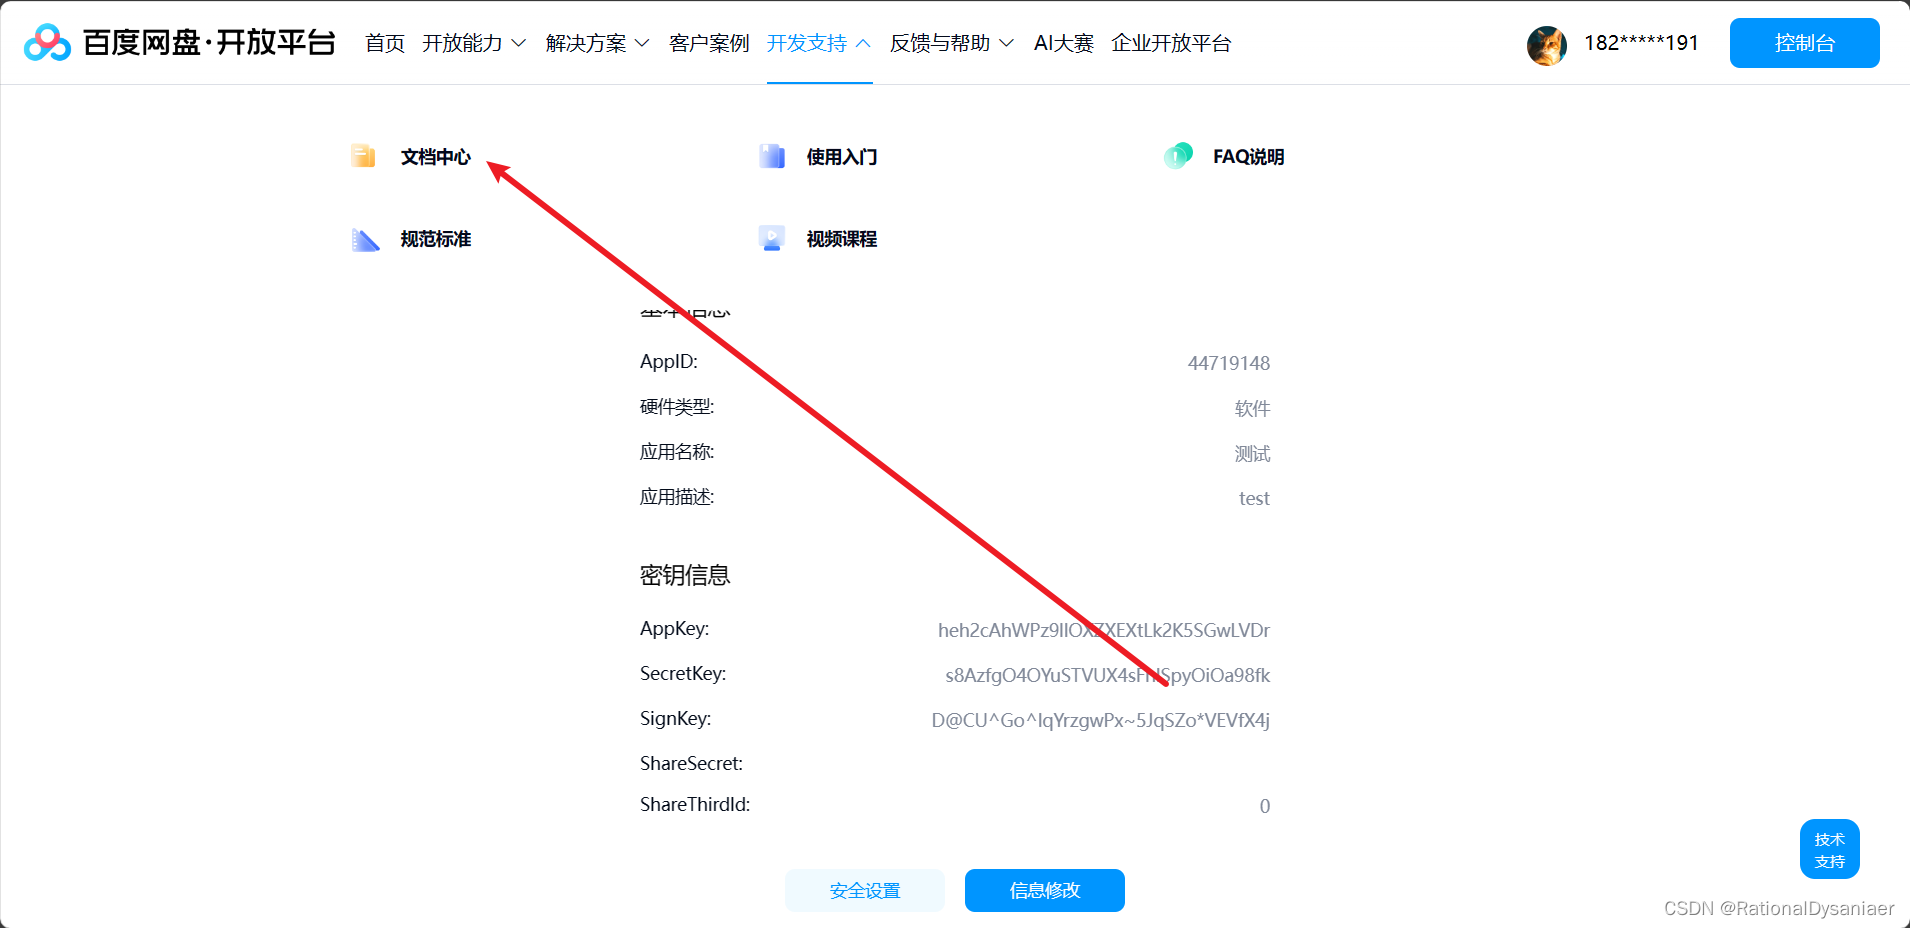The width and height of the screenshot is (1910, 928).
Task: Click the 视频课程 video player icon
Action: click(x=772, y=239)
